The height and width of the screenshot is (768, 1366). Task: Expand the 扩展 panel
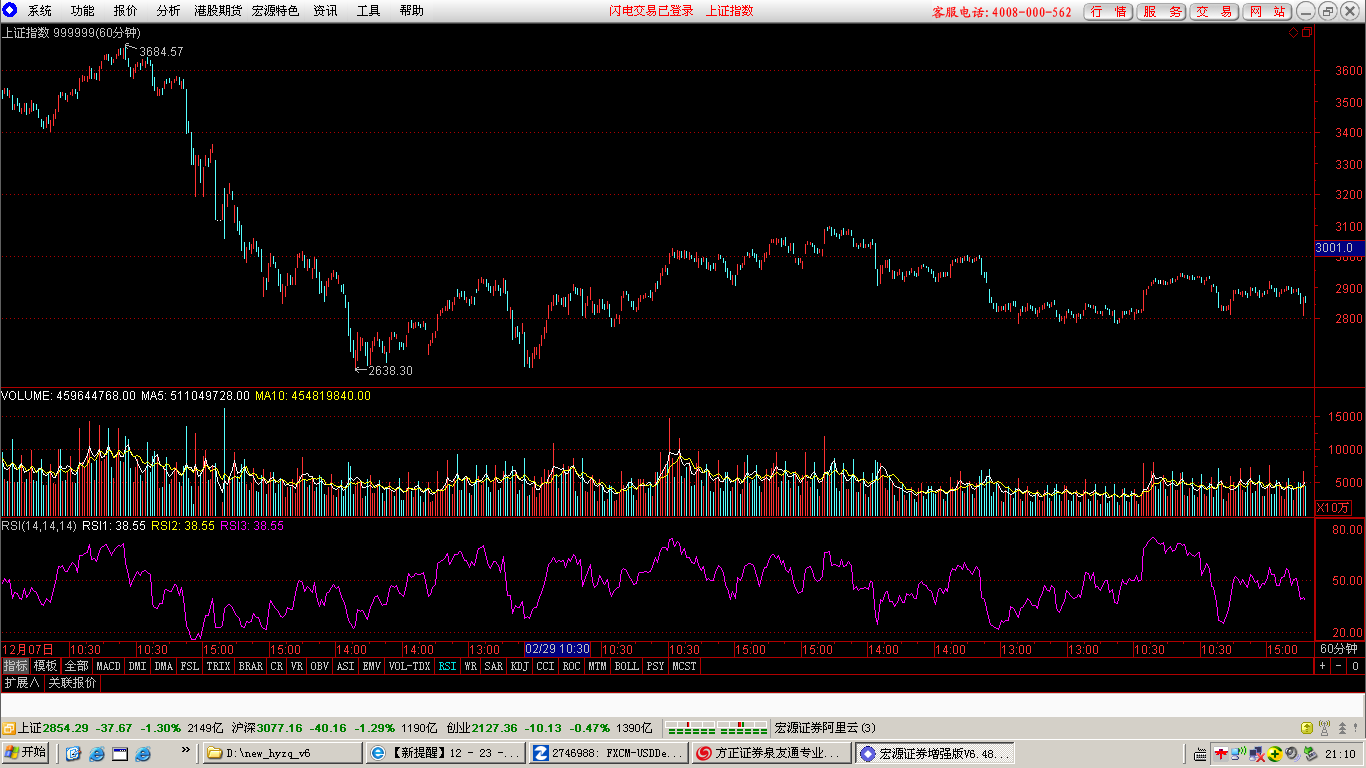(22, 683)
